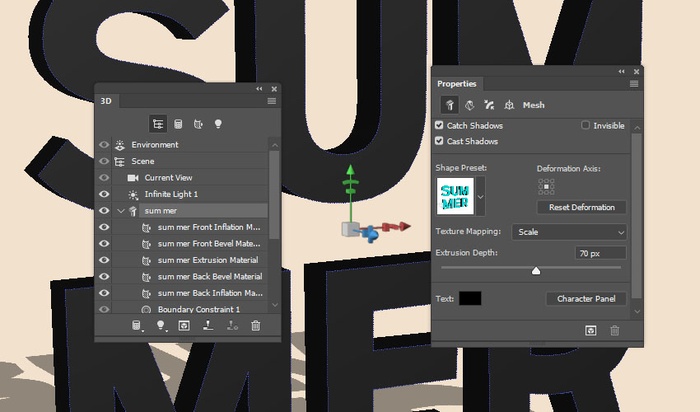Viewport: 700px width, 412px height.
Task: Open the Character Panel button
Action: point(586,299)
